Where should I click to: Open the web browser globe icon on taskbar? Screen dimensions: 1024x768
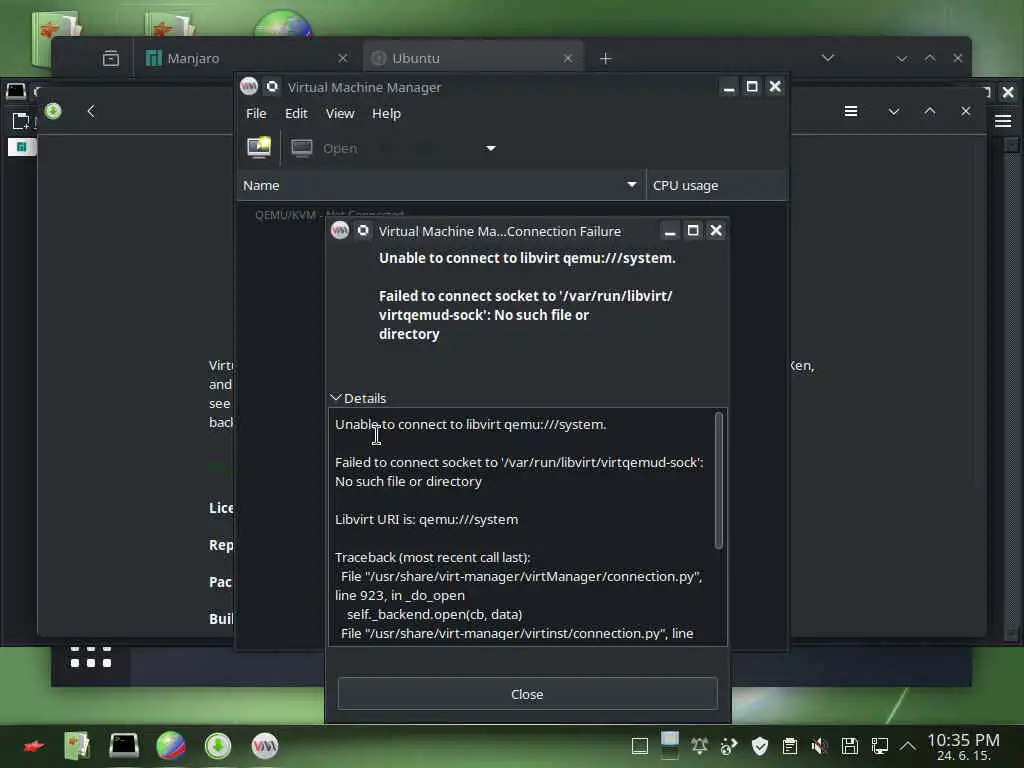click(171, 746)
